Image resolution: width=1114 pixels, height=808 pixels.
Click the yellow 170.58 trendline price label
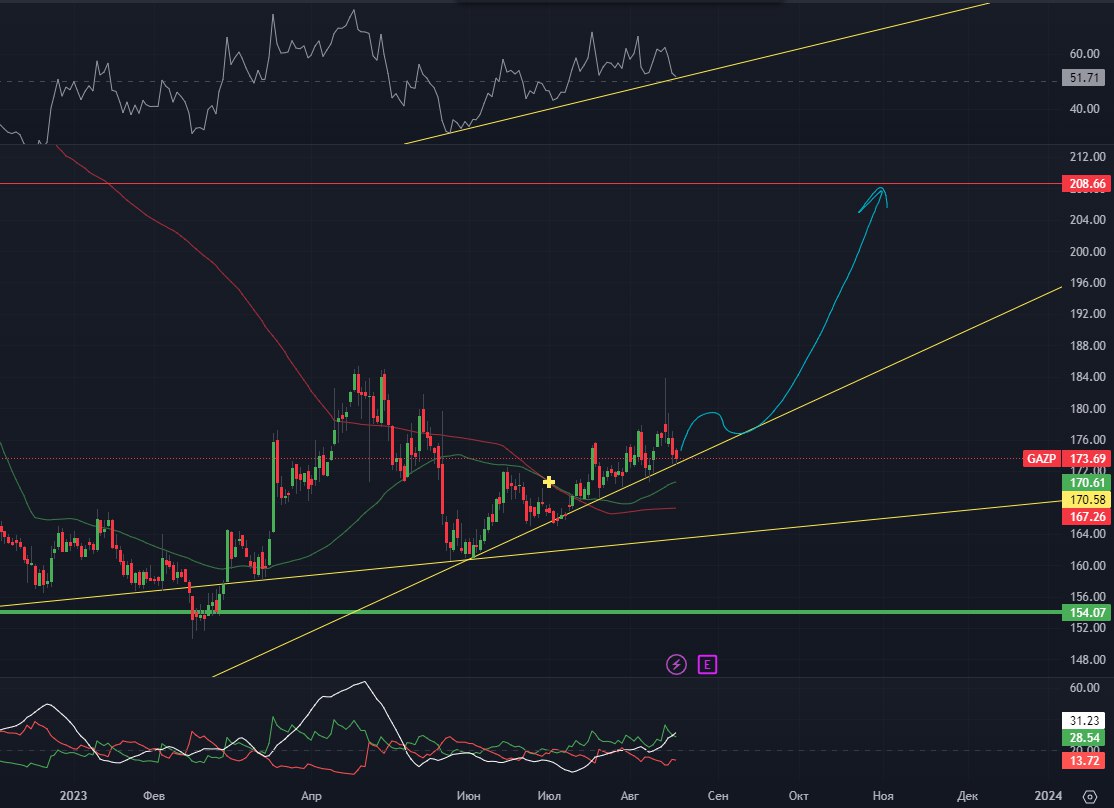1086,499
